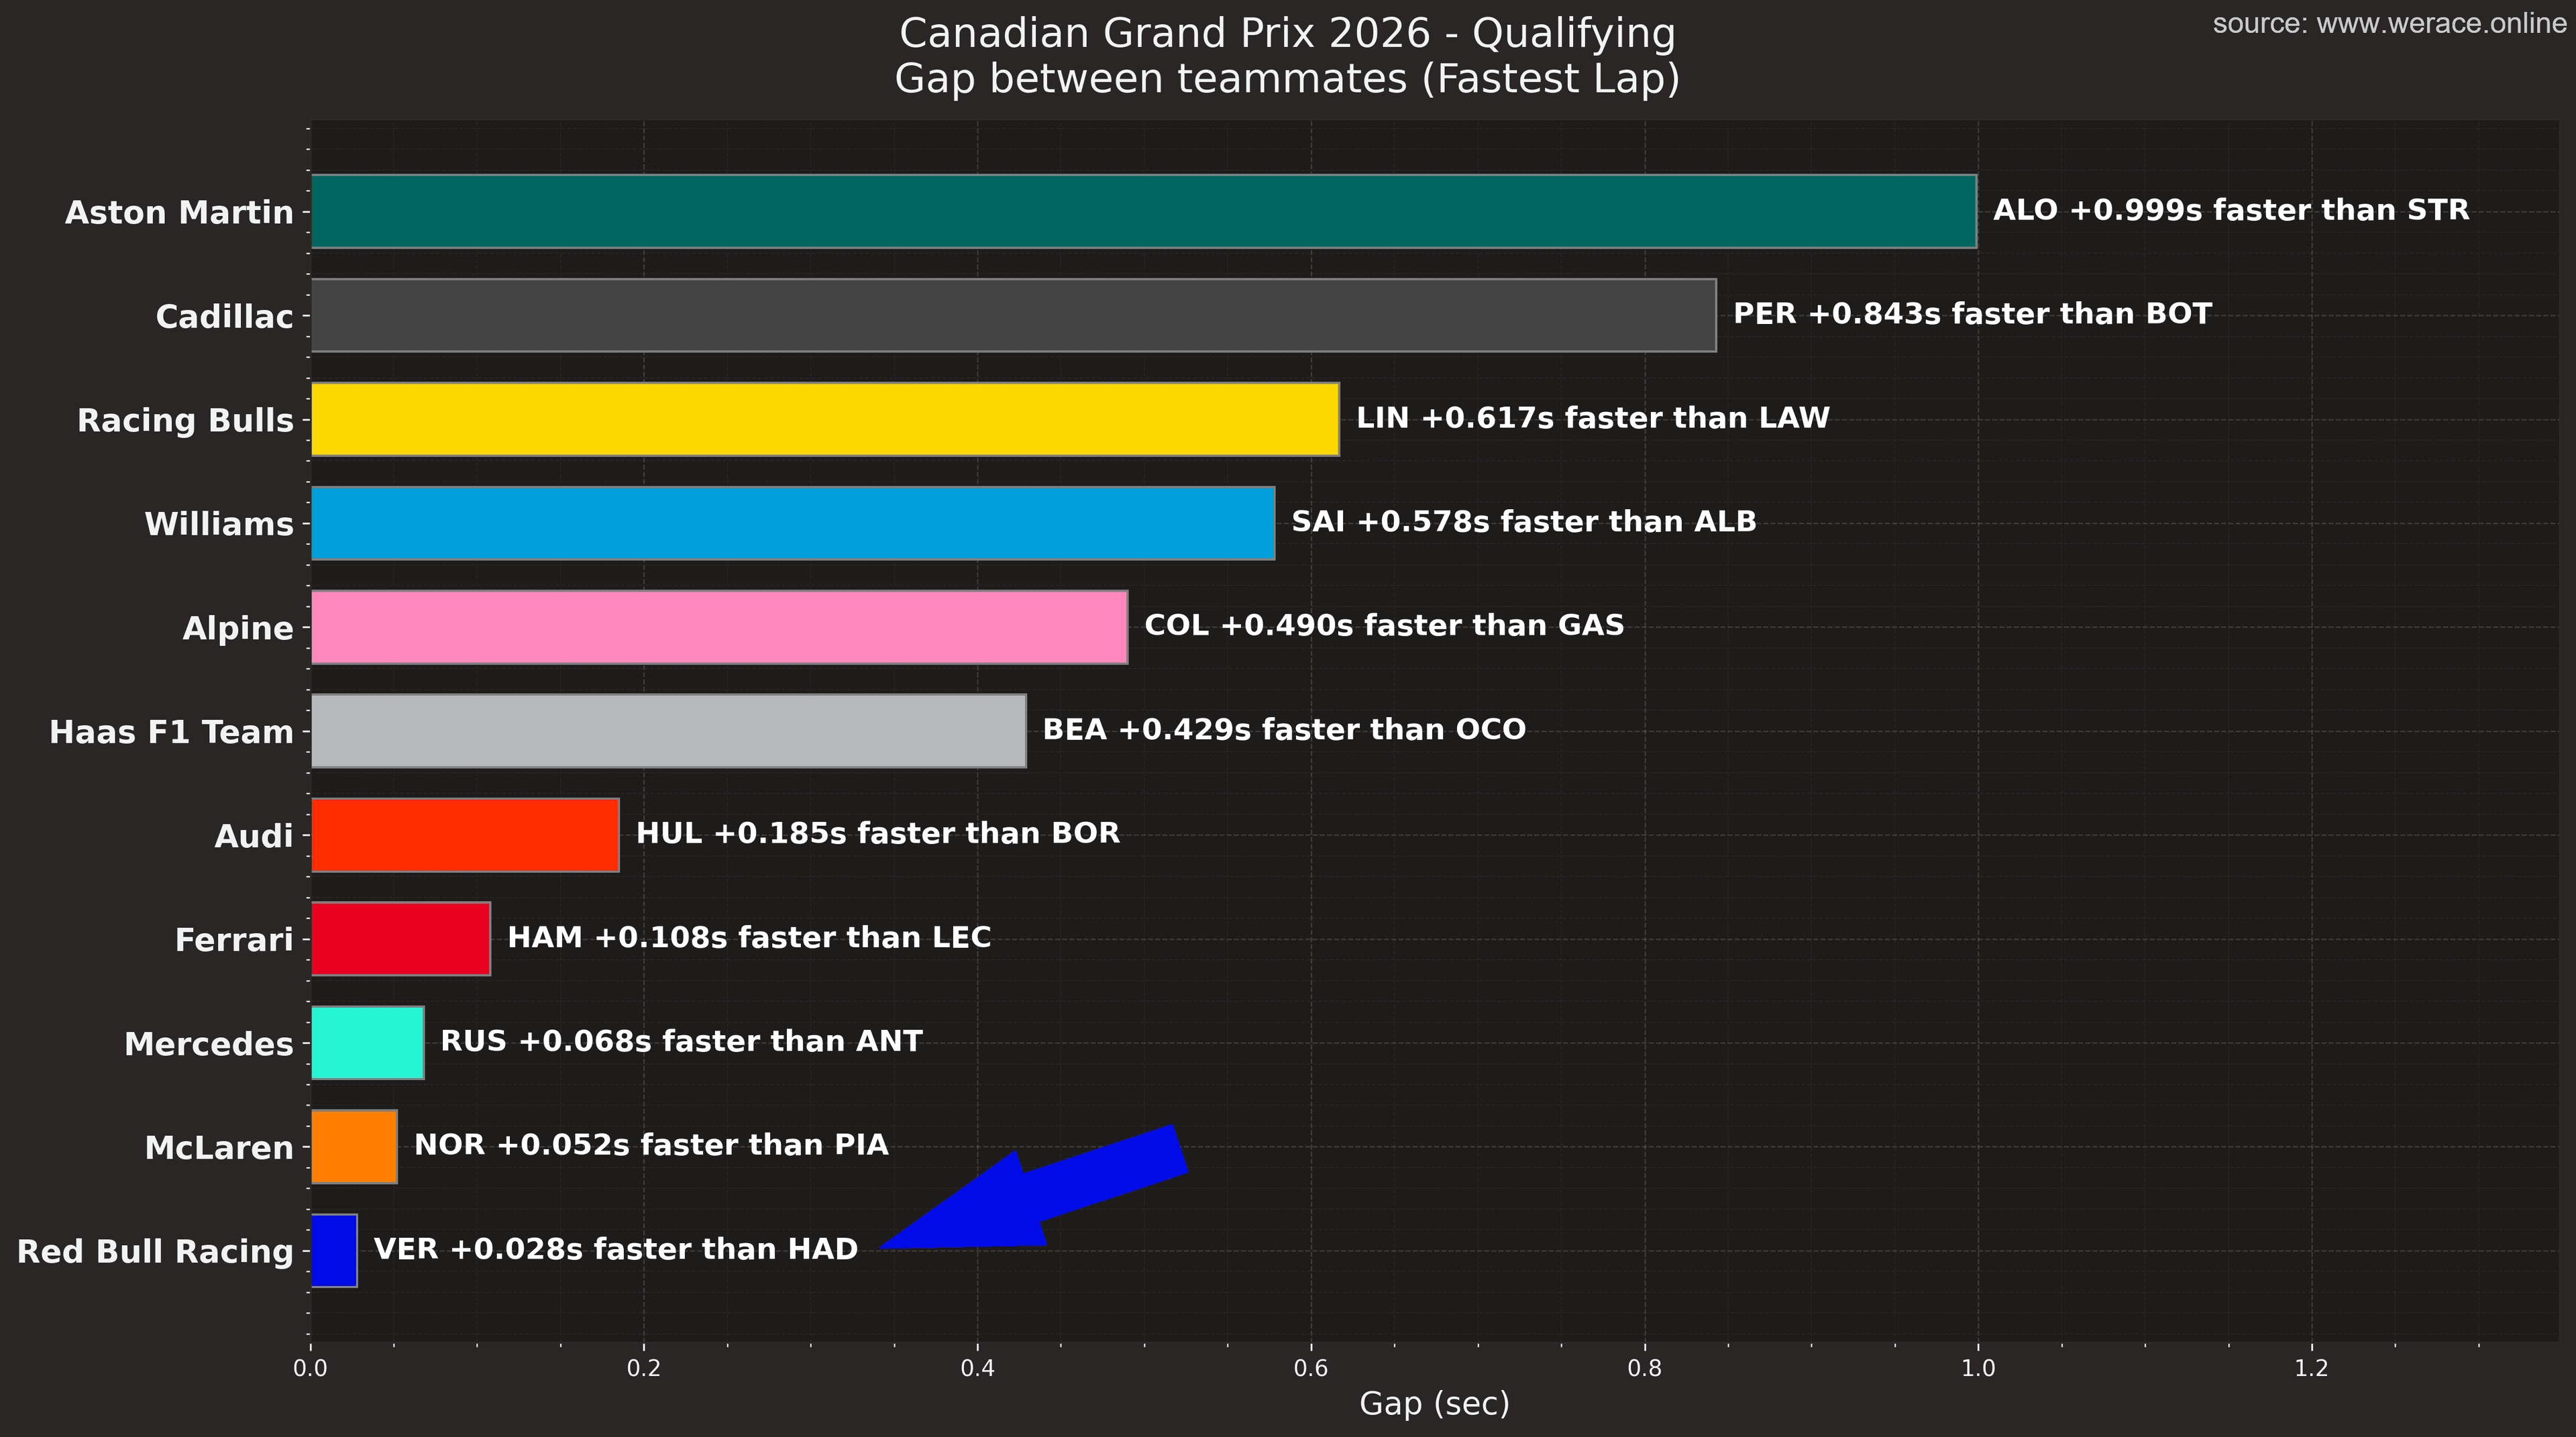Click the "0.4" x-axis tick label
The width and height of the screenshot is (2576, 1437).
[x=978, y=1368]
